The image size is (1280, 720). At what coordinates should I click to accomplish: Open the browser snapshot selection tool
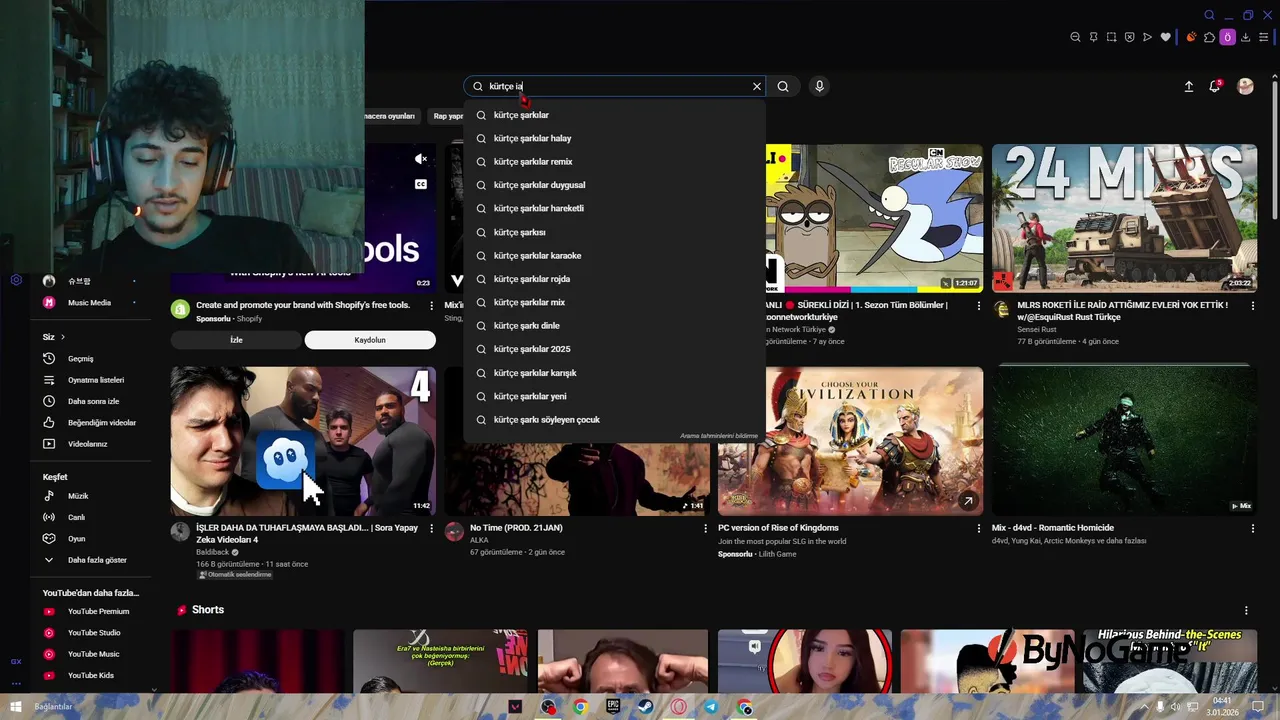click(x=1111, y=37)
